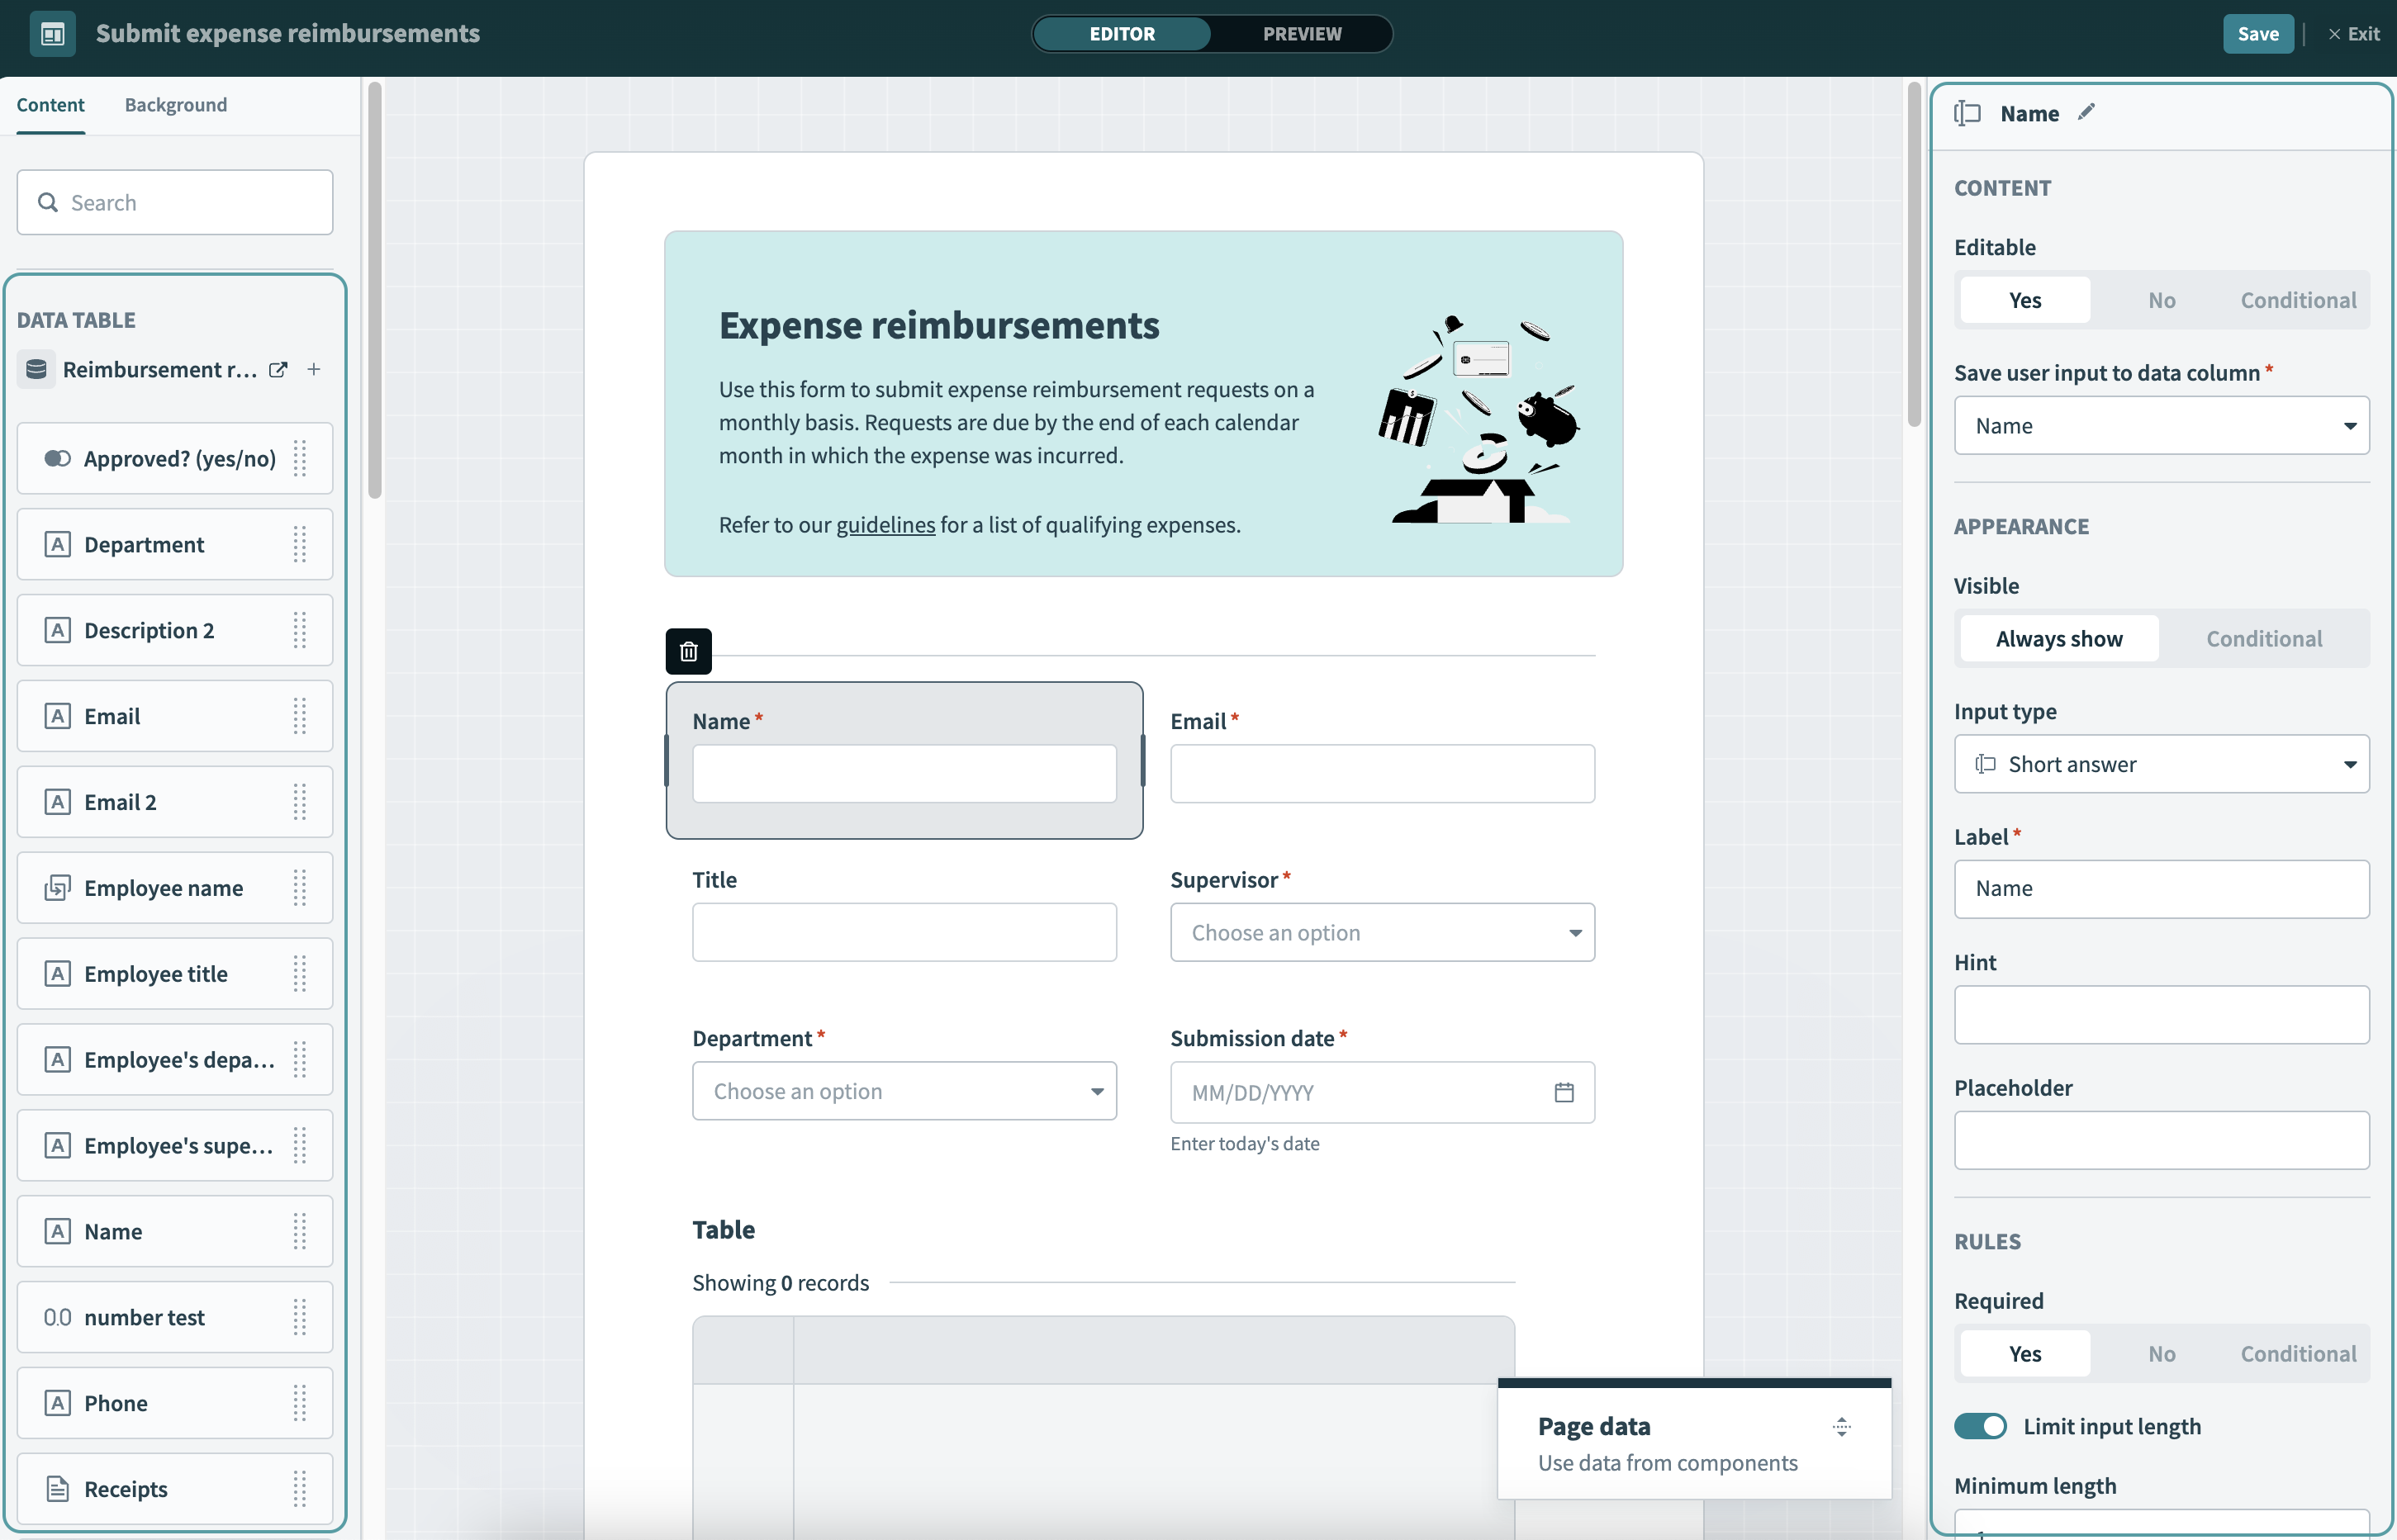The image size is (2397, 1540).
Task: Toggle off Limit input length switch
Action: [1980, 1427]
